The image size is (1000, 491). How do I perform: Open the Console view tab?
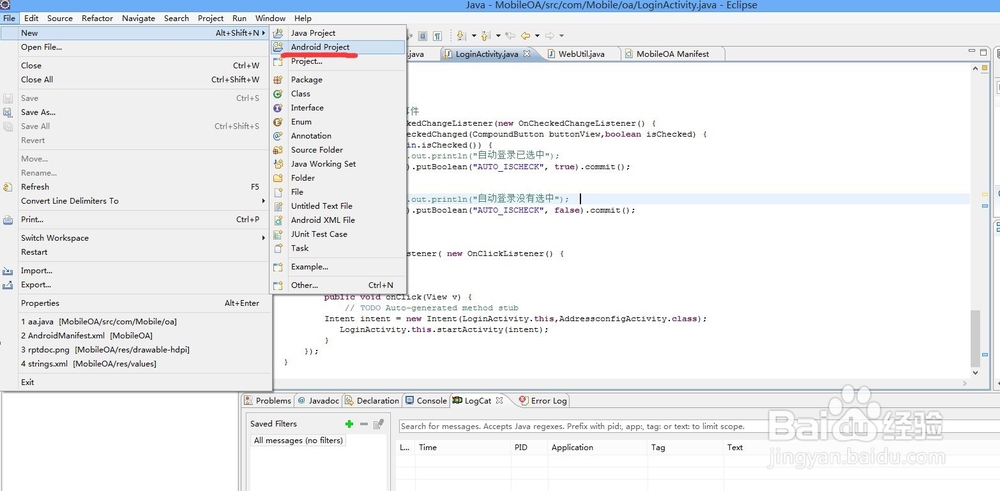coord(426,400)
